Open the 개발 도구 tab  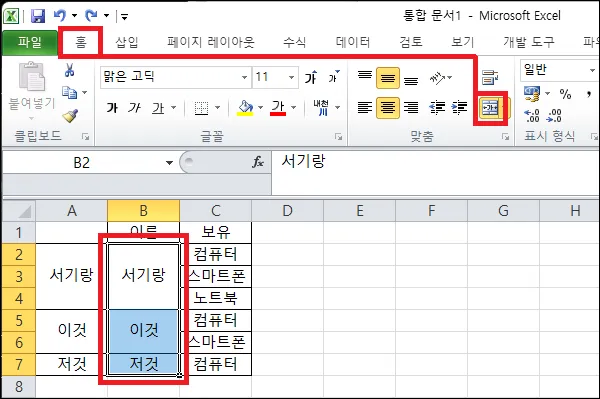tap(529, 42)
